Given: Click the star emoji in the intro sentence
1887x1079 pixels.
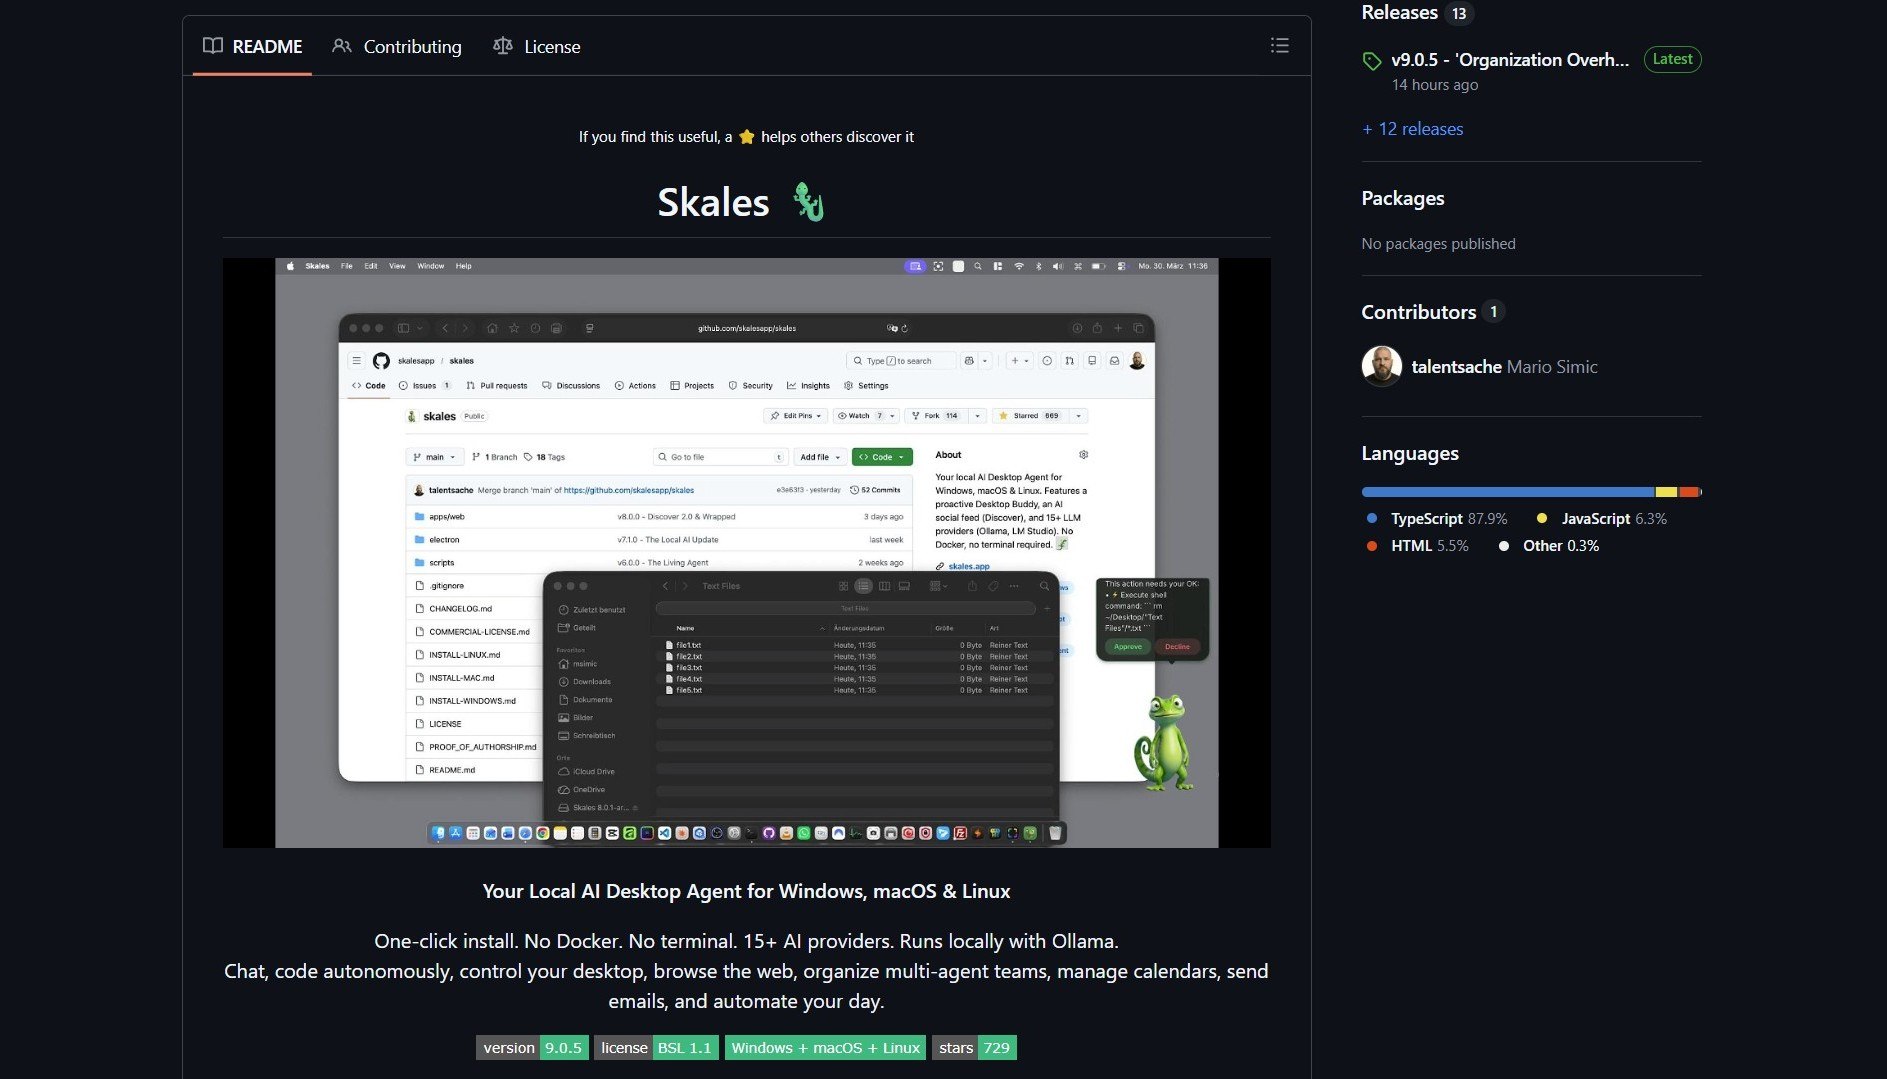Looking at the screenshot, I should pyautogui.click(x=746, y=136).
